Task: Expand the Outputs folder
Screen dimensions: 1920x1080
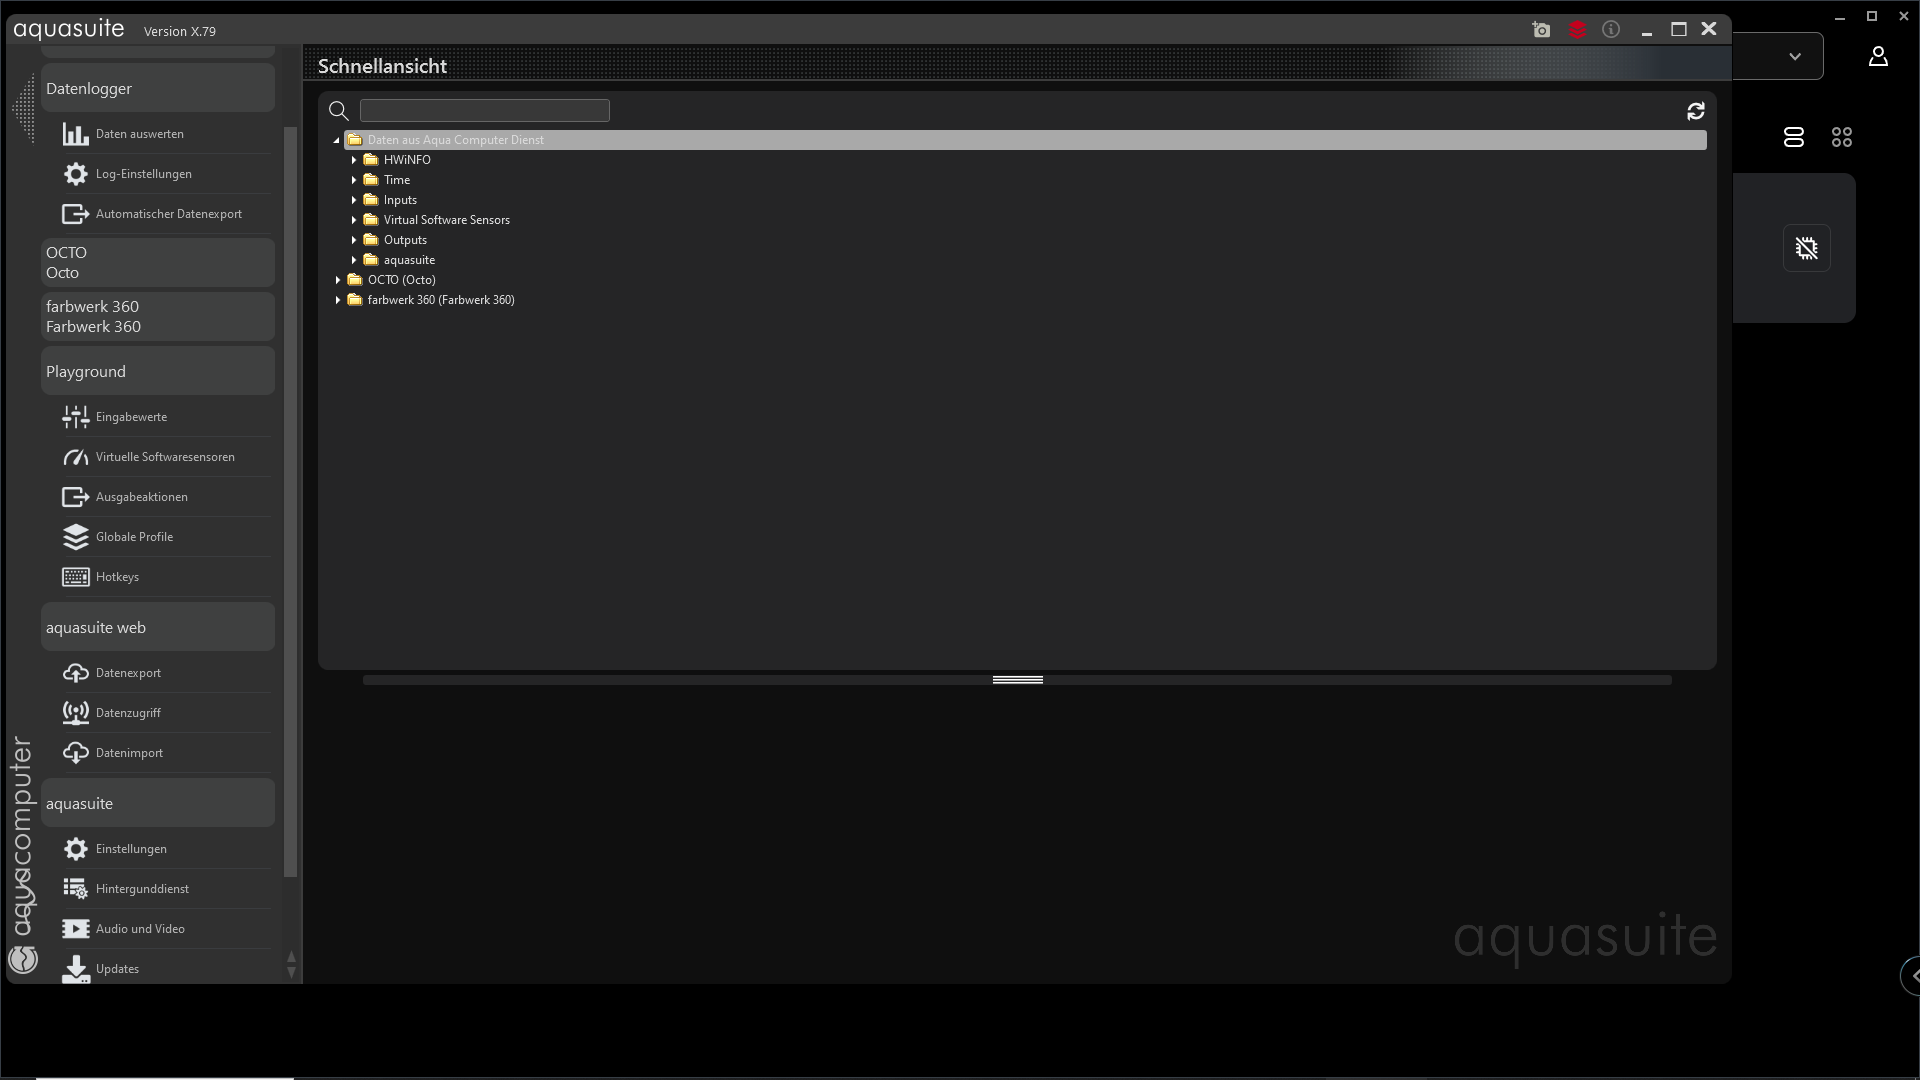Action: (354, 240)
